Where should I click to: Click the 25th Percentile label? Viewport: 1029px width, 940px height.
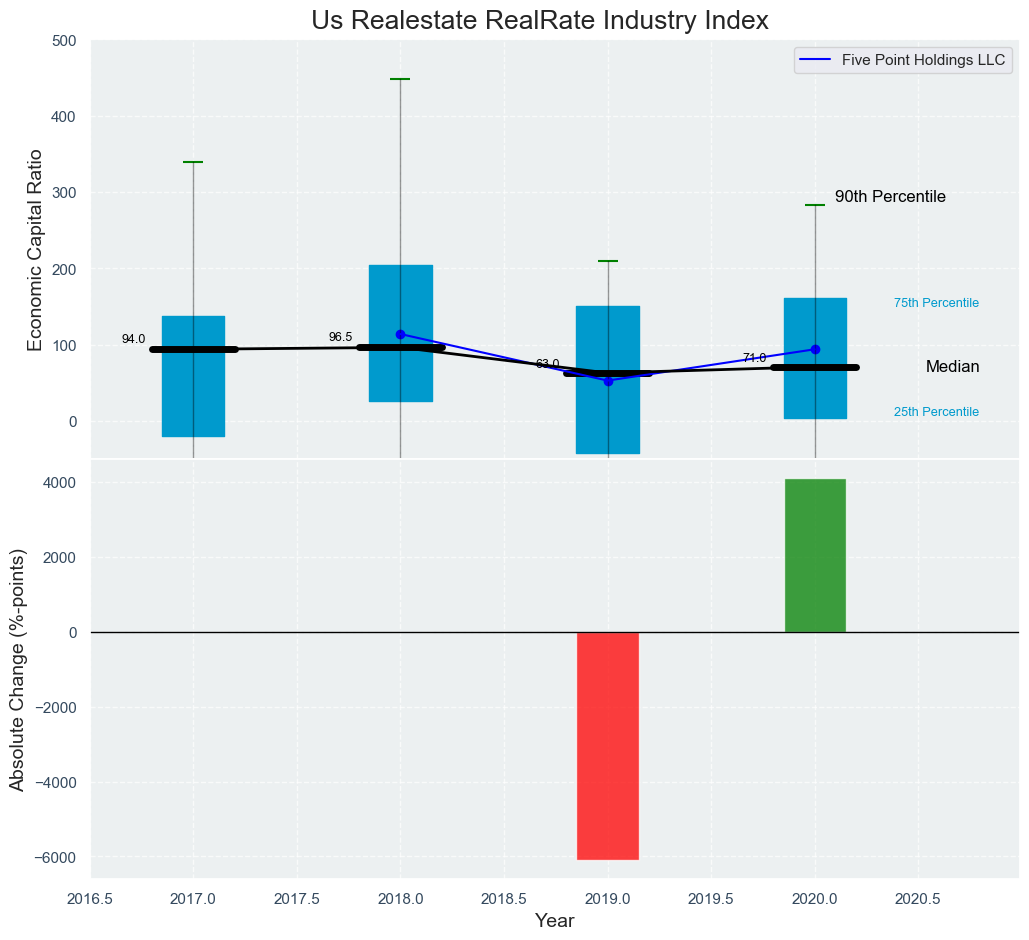click(936, 412)
